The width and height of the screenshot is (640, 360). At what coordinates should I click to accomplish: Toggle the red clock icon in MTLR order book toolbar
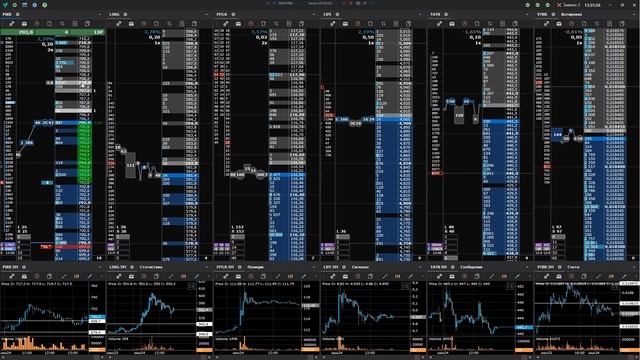point(251,24)
